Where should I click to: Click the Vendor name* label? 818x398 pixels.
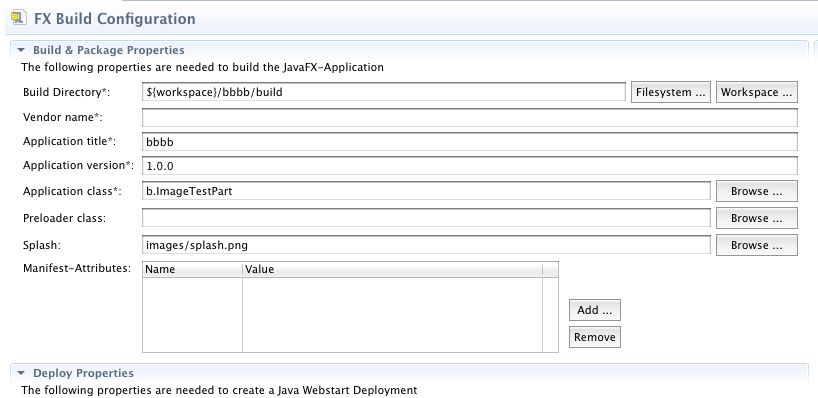pos(63,117)
